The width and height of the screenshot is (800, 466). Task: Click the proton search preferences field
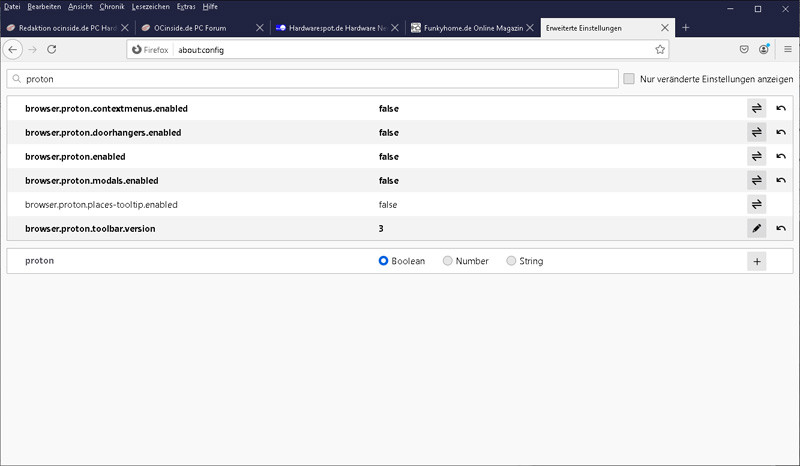(x=312, y=79)
